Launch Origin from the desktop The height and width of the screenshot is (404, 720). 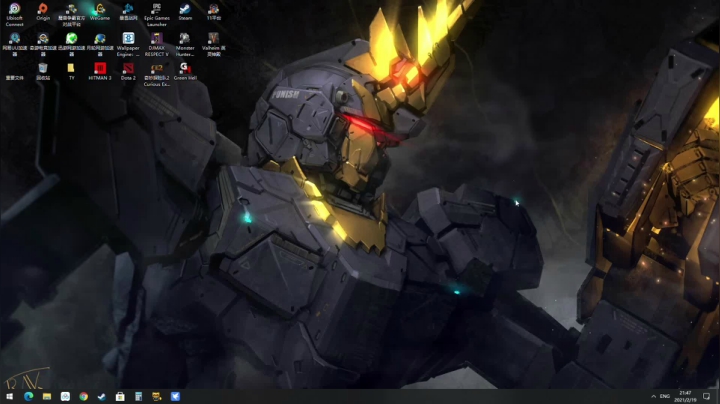pyautogui.click(x=43, y=12)
